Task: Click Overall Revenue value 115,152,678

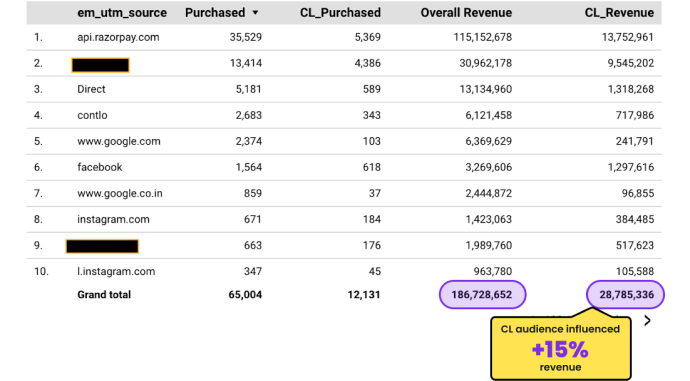Action: [483, 37]
